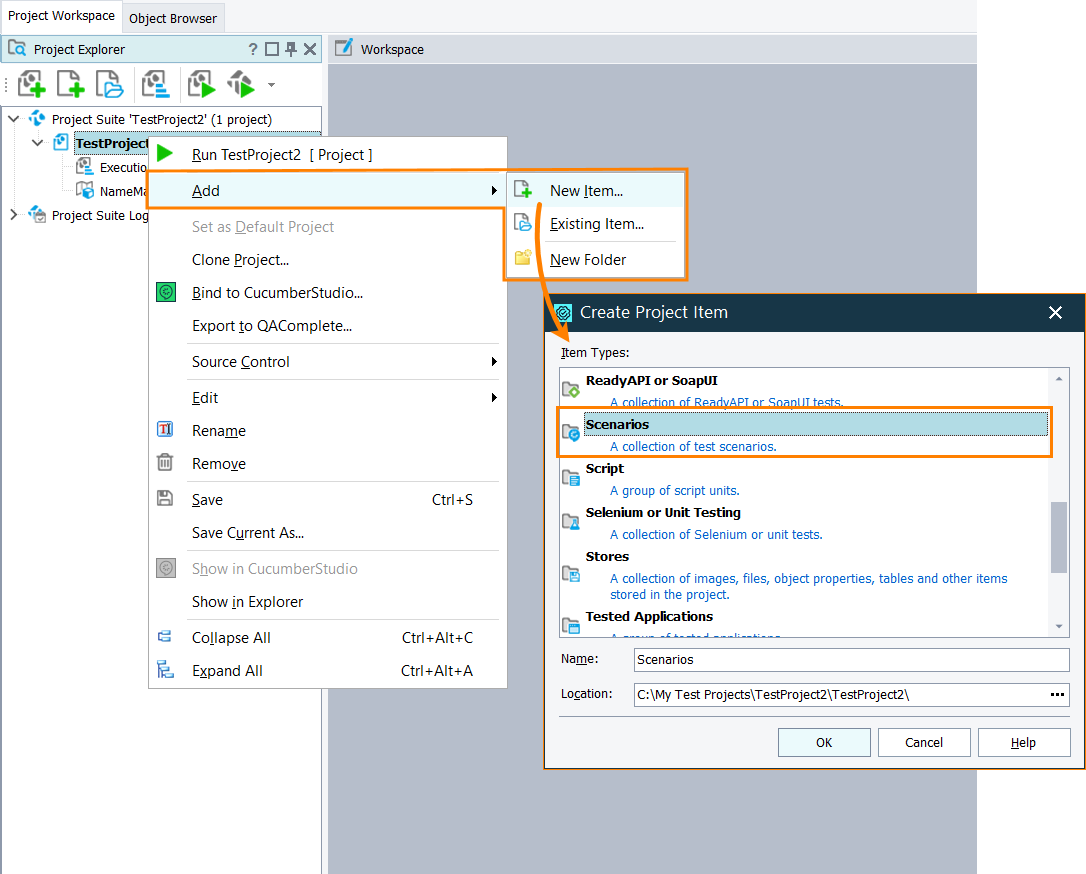Switch to the Object Browser tab
This screenshot has height=874, width=1086.
(x=172, y=17)
